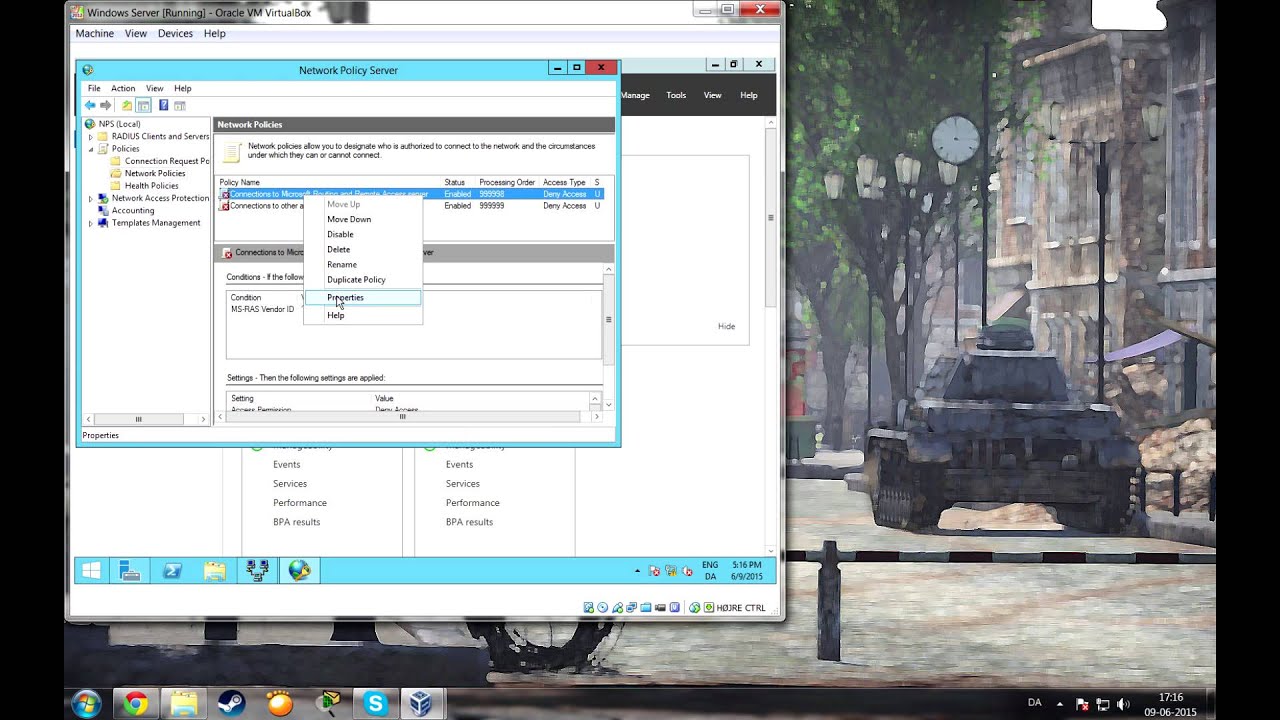The width and height of the screenshot is (1280, 720).
Task: Open the Tools menu in Server Manager
Action: click(676, 95)
